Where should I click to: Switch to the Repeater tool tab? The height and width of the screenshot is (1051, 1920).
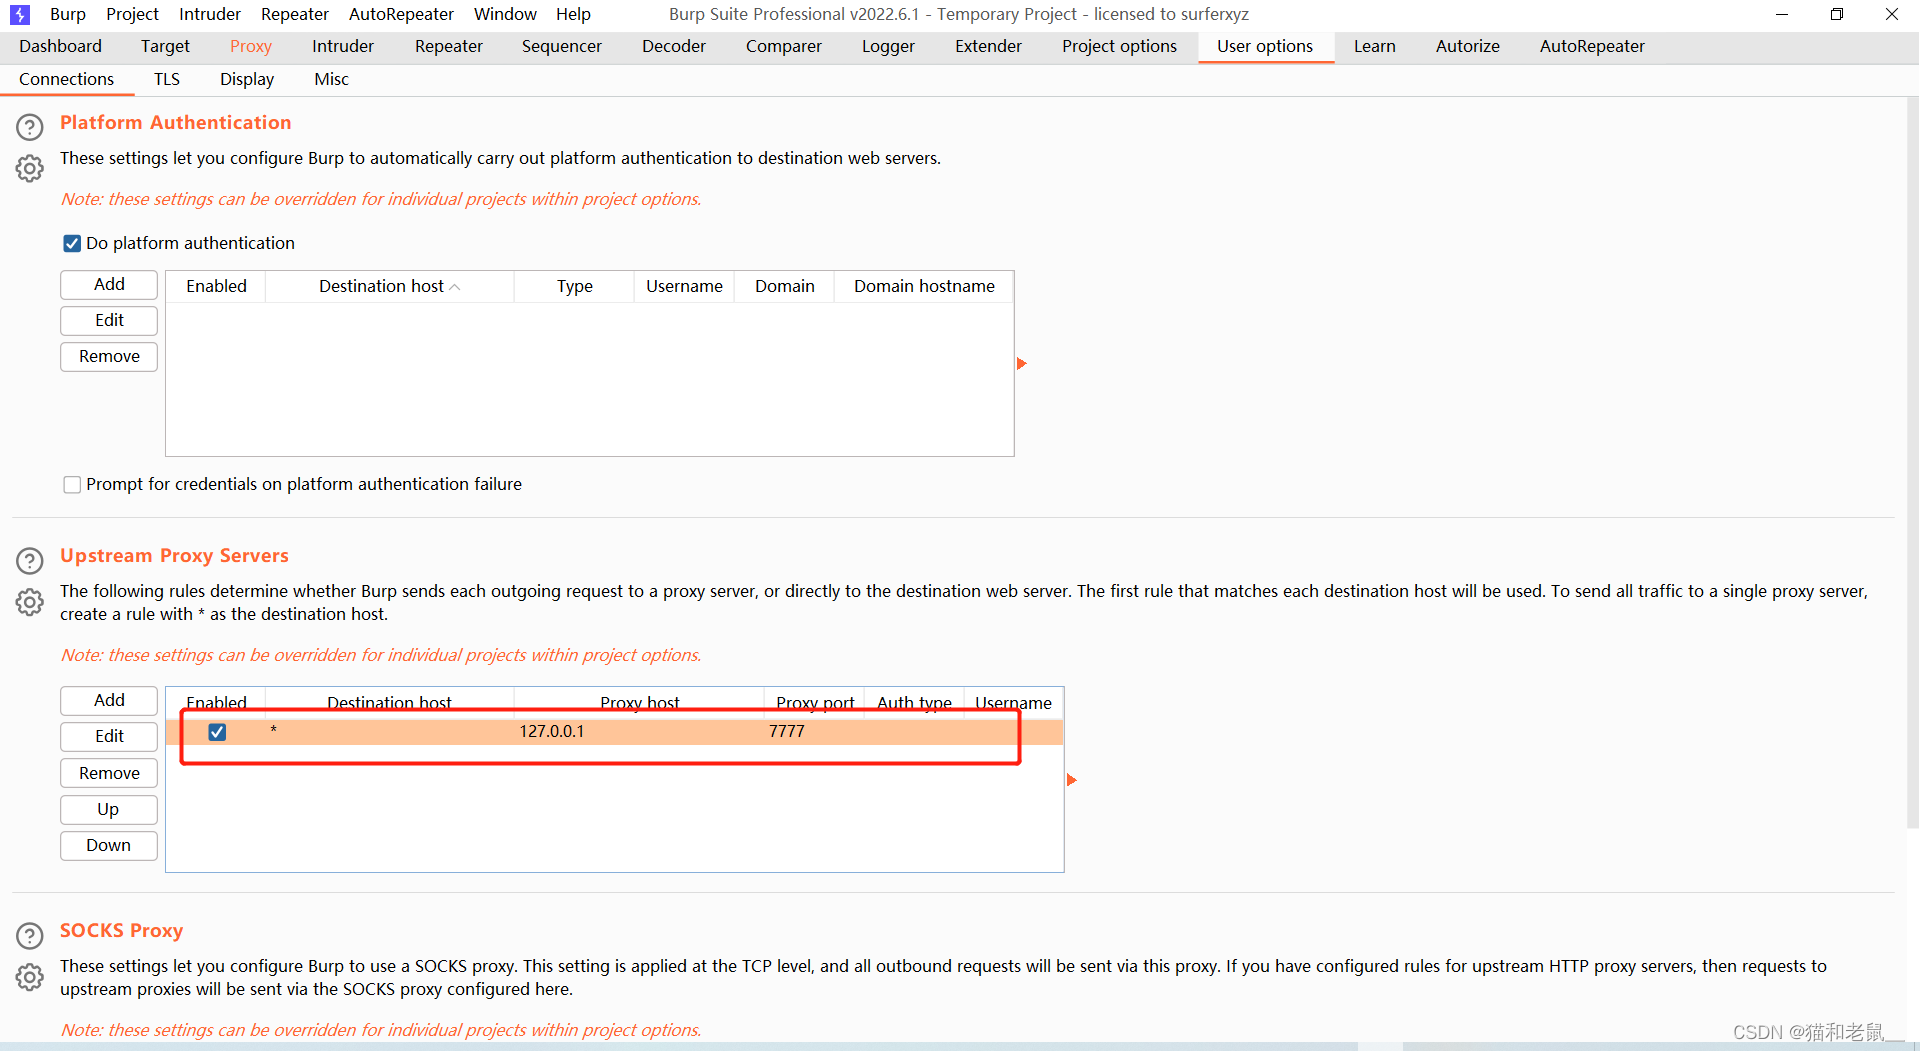[x=449, y=46]
